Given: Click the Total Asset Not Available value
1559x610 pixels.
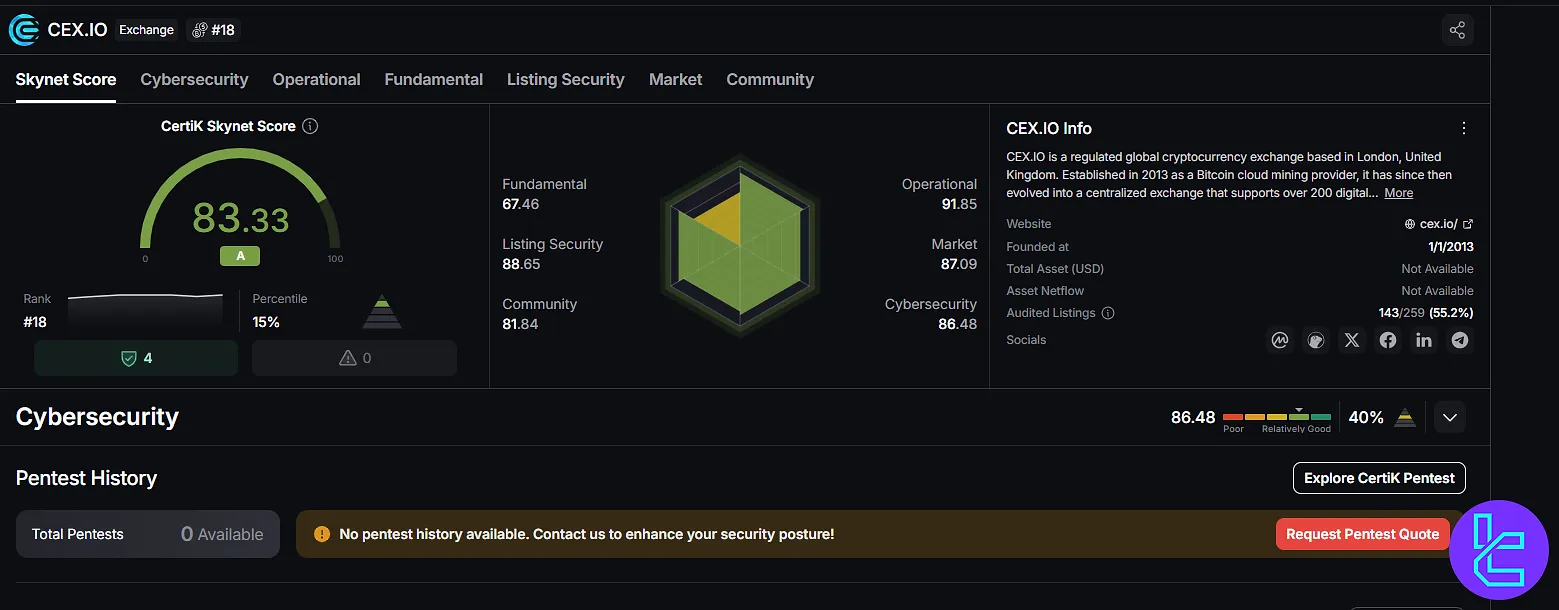Looking at the screenshot, I should tap(1437, 269).
